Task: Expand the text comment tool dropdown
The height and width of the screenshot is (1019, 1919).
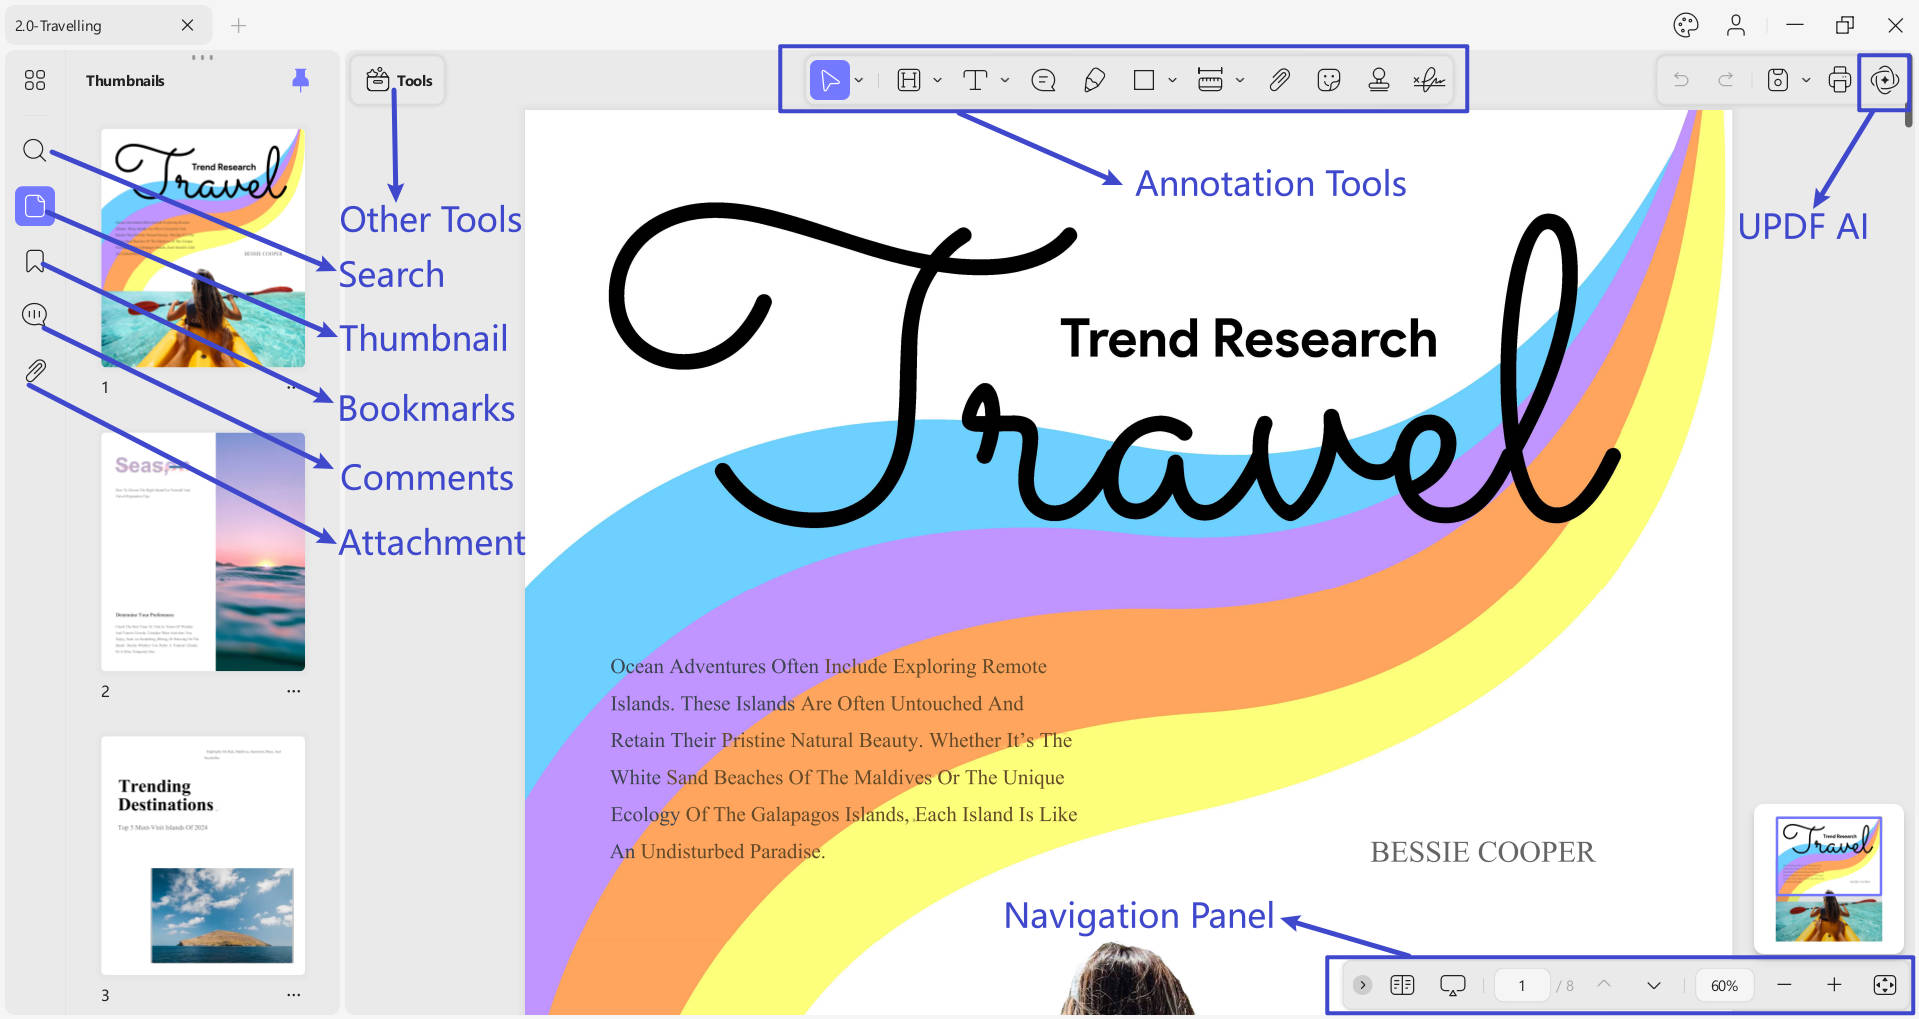Action: tap(1005, 80)
